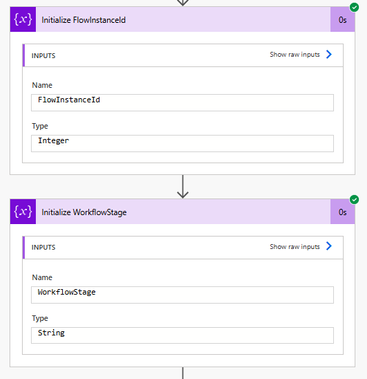Click the INPUTS heading in WorkflowStage card

[43, 247]
